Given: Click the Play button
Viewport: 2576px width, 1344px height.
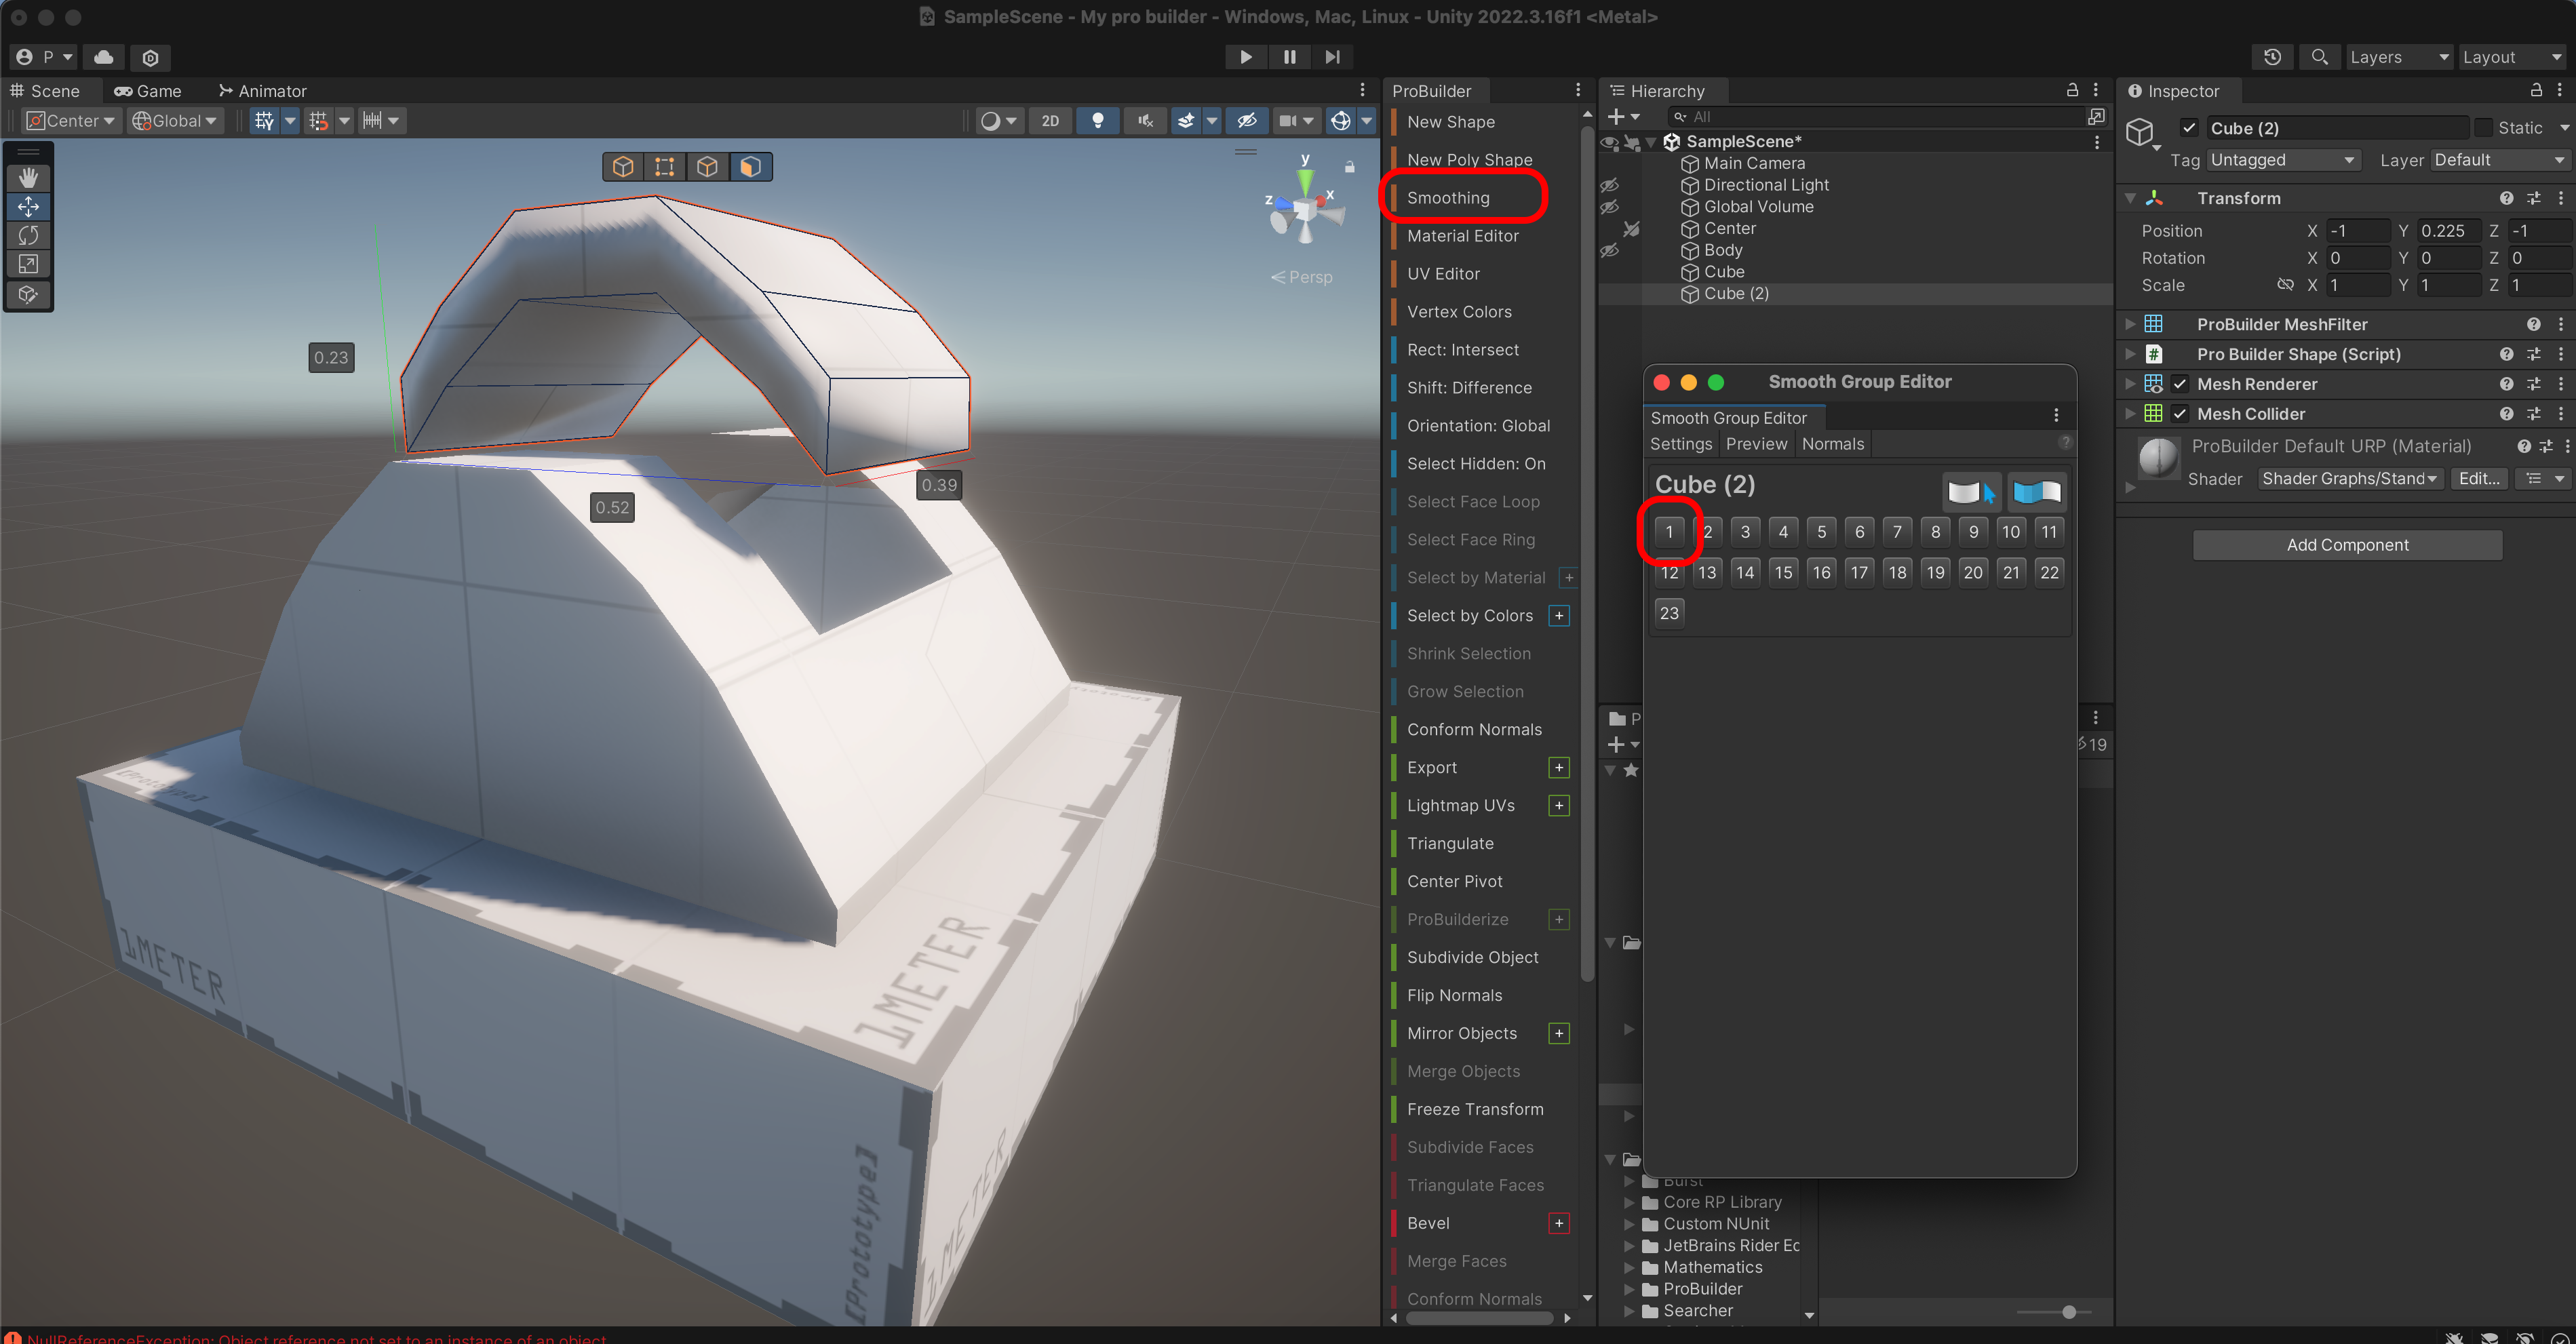Looking at the screenshot, I should 1245,57.
